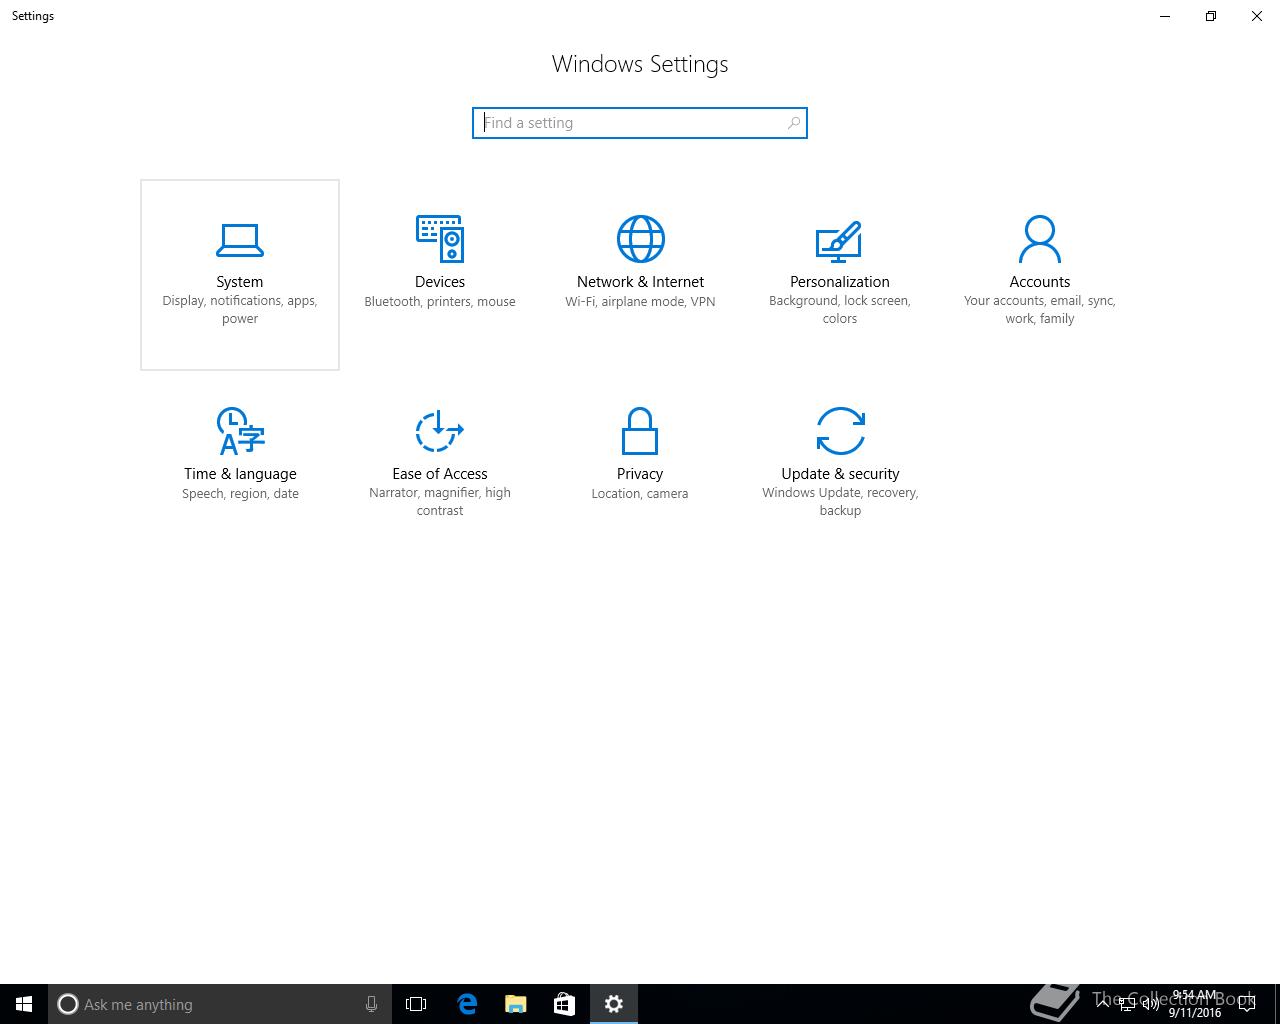
Task: Open Task View from the taskbar
Action: pos(416,1004)
